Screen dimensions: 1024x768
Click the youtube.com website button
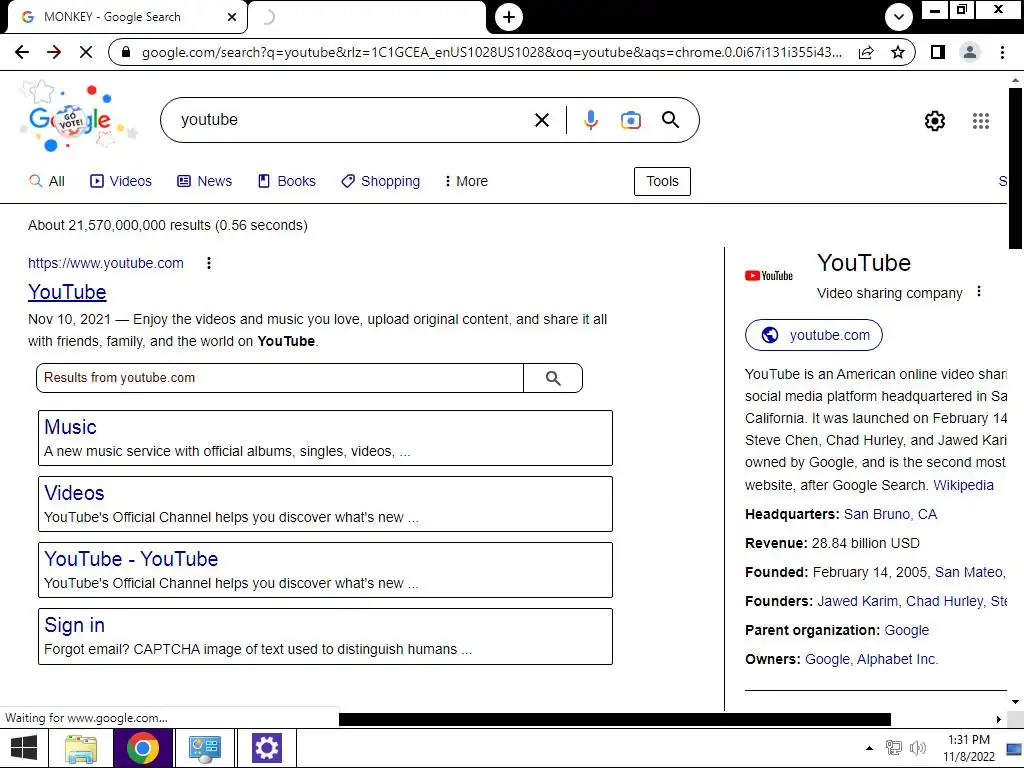tap(814, 335)
